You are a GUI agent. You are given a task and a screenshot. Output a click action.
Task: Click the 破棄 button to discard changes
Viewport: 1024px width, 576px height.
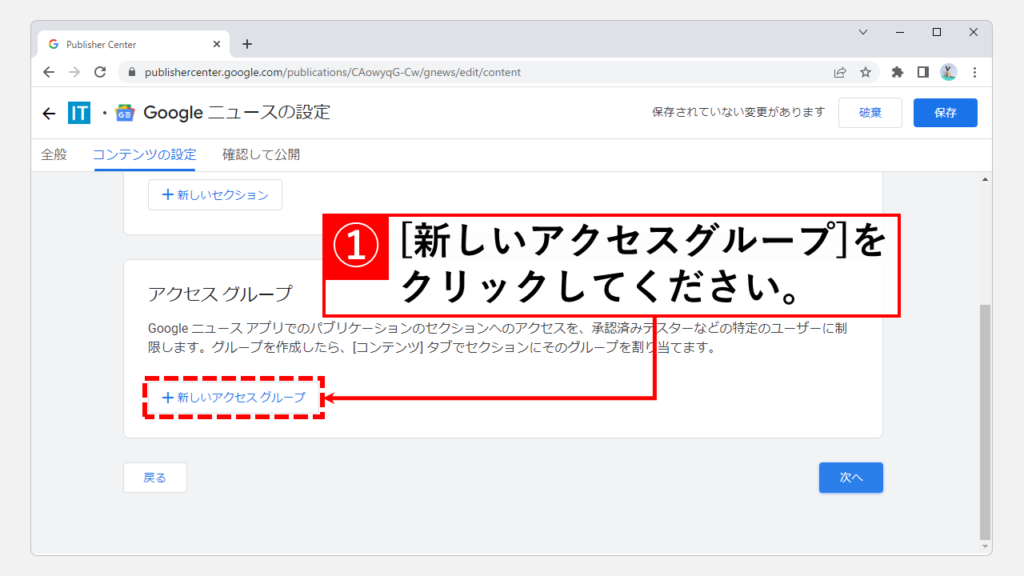click(x=870, y=113)
